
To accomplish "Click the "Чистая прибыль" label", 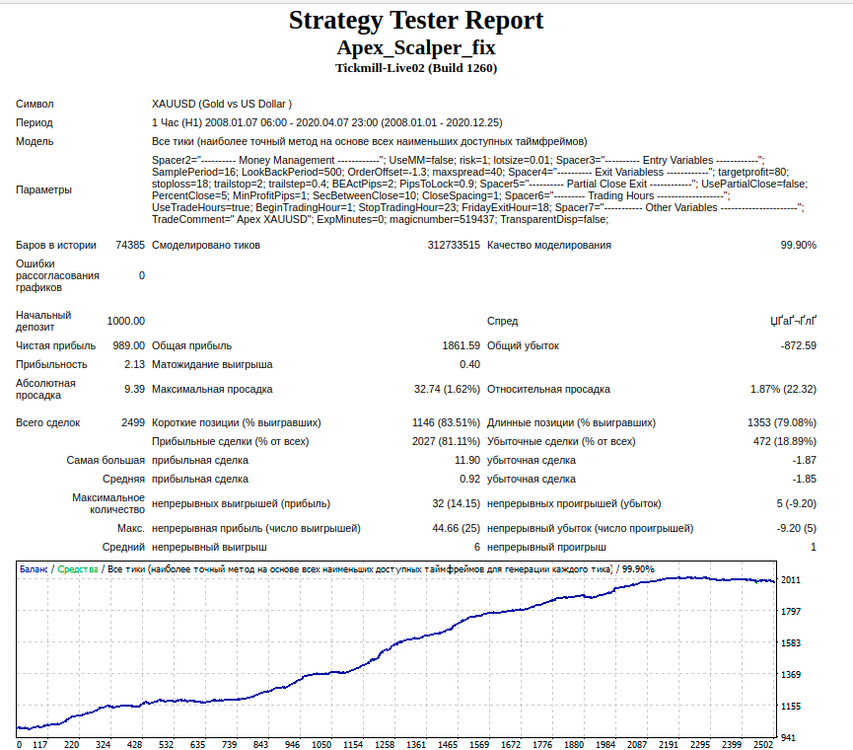I will [x=55, y=346].
